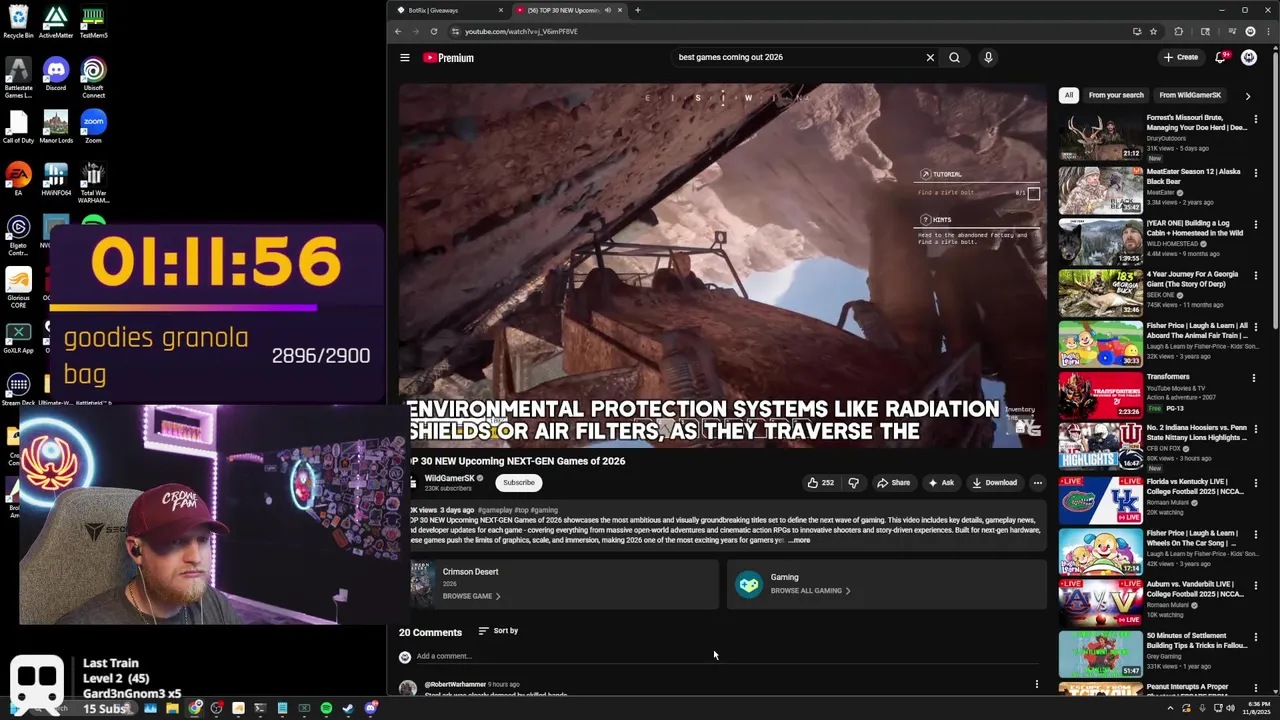Subscribe to WildGamerSK channel

(519, 483)
